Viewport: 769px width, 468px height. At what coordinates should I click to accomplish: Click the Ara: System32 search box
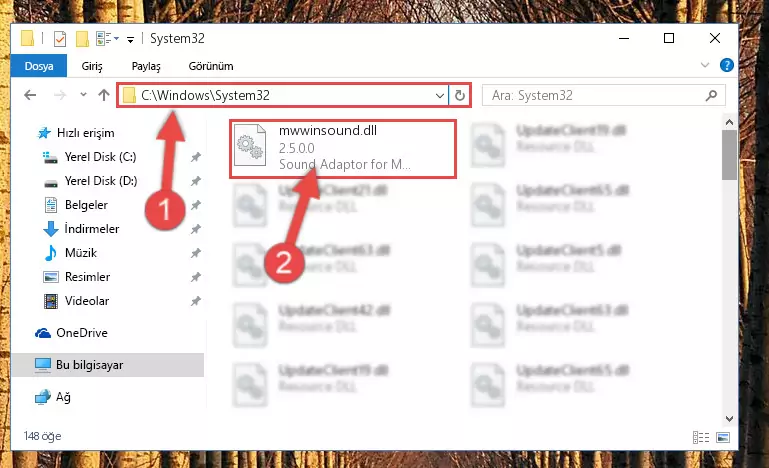[603, 95]
